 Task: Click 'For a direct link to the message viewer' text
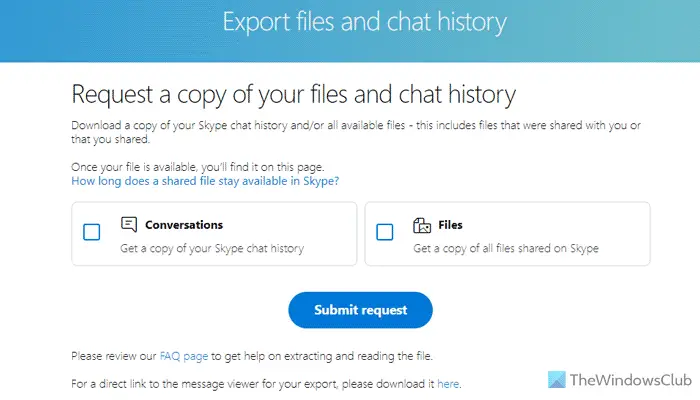pos(266,384)
